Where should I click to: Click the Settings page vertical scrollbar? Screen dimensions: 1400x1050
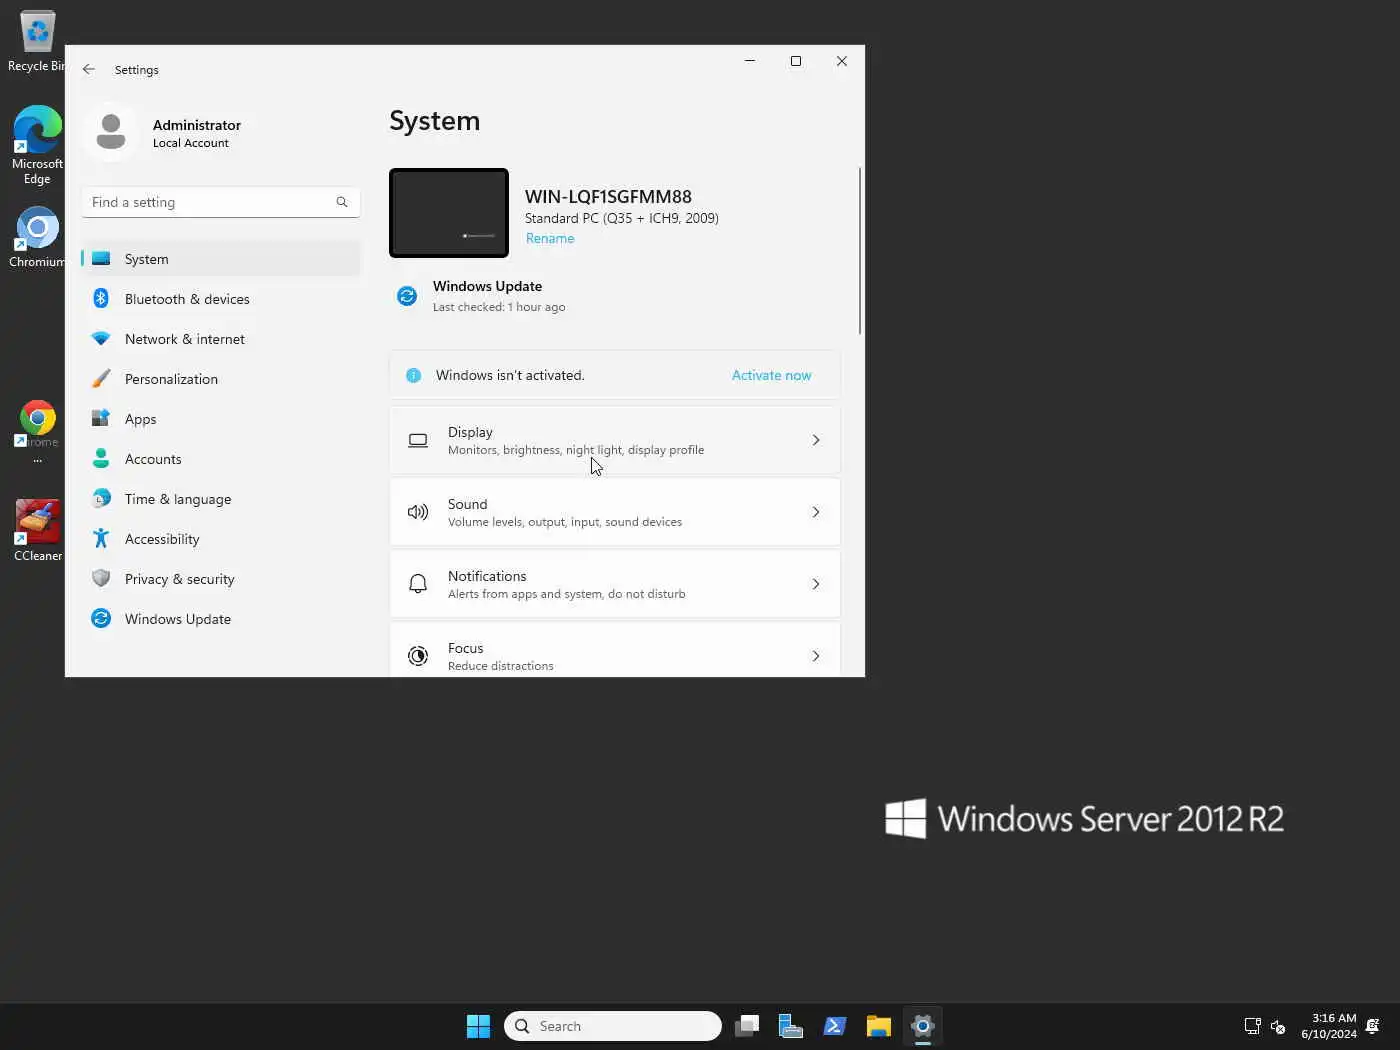click(859, 251)
